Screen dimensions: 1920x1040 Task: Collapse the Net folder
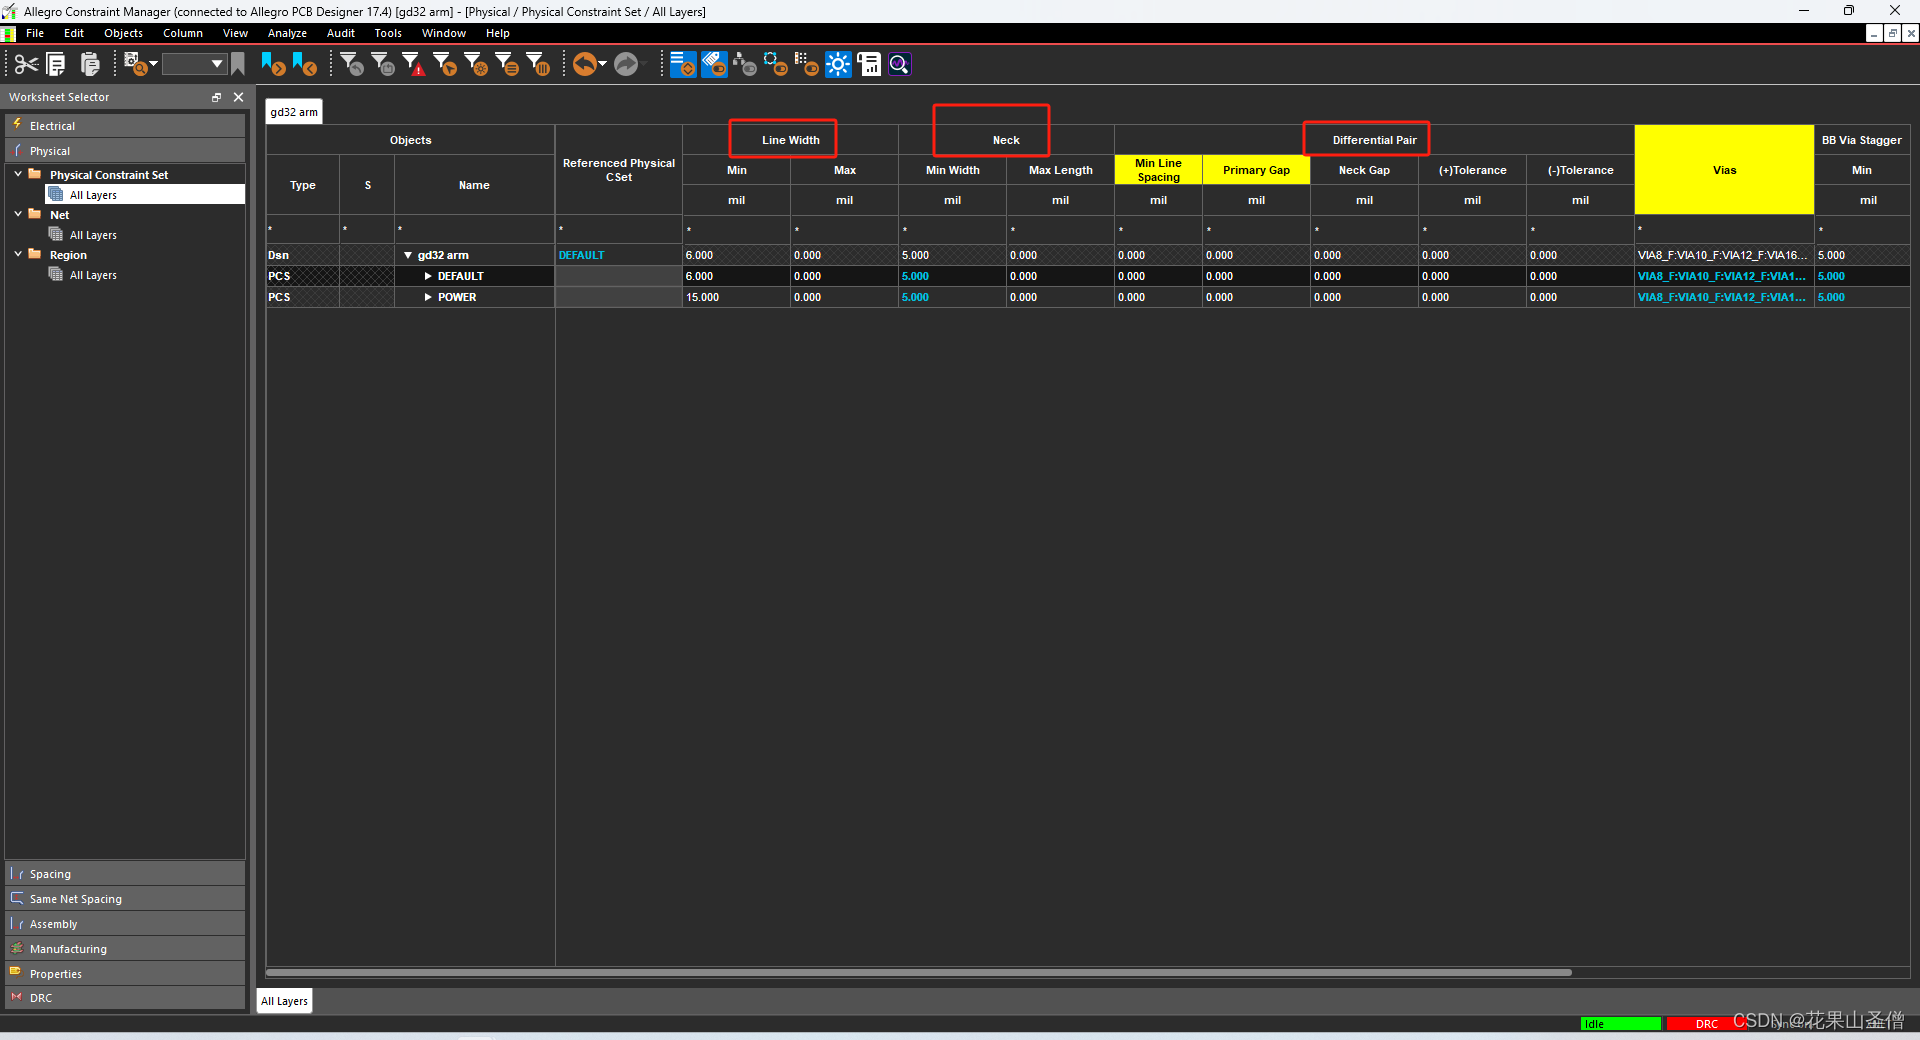[x=18, y=214]
